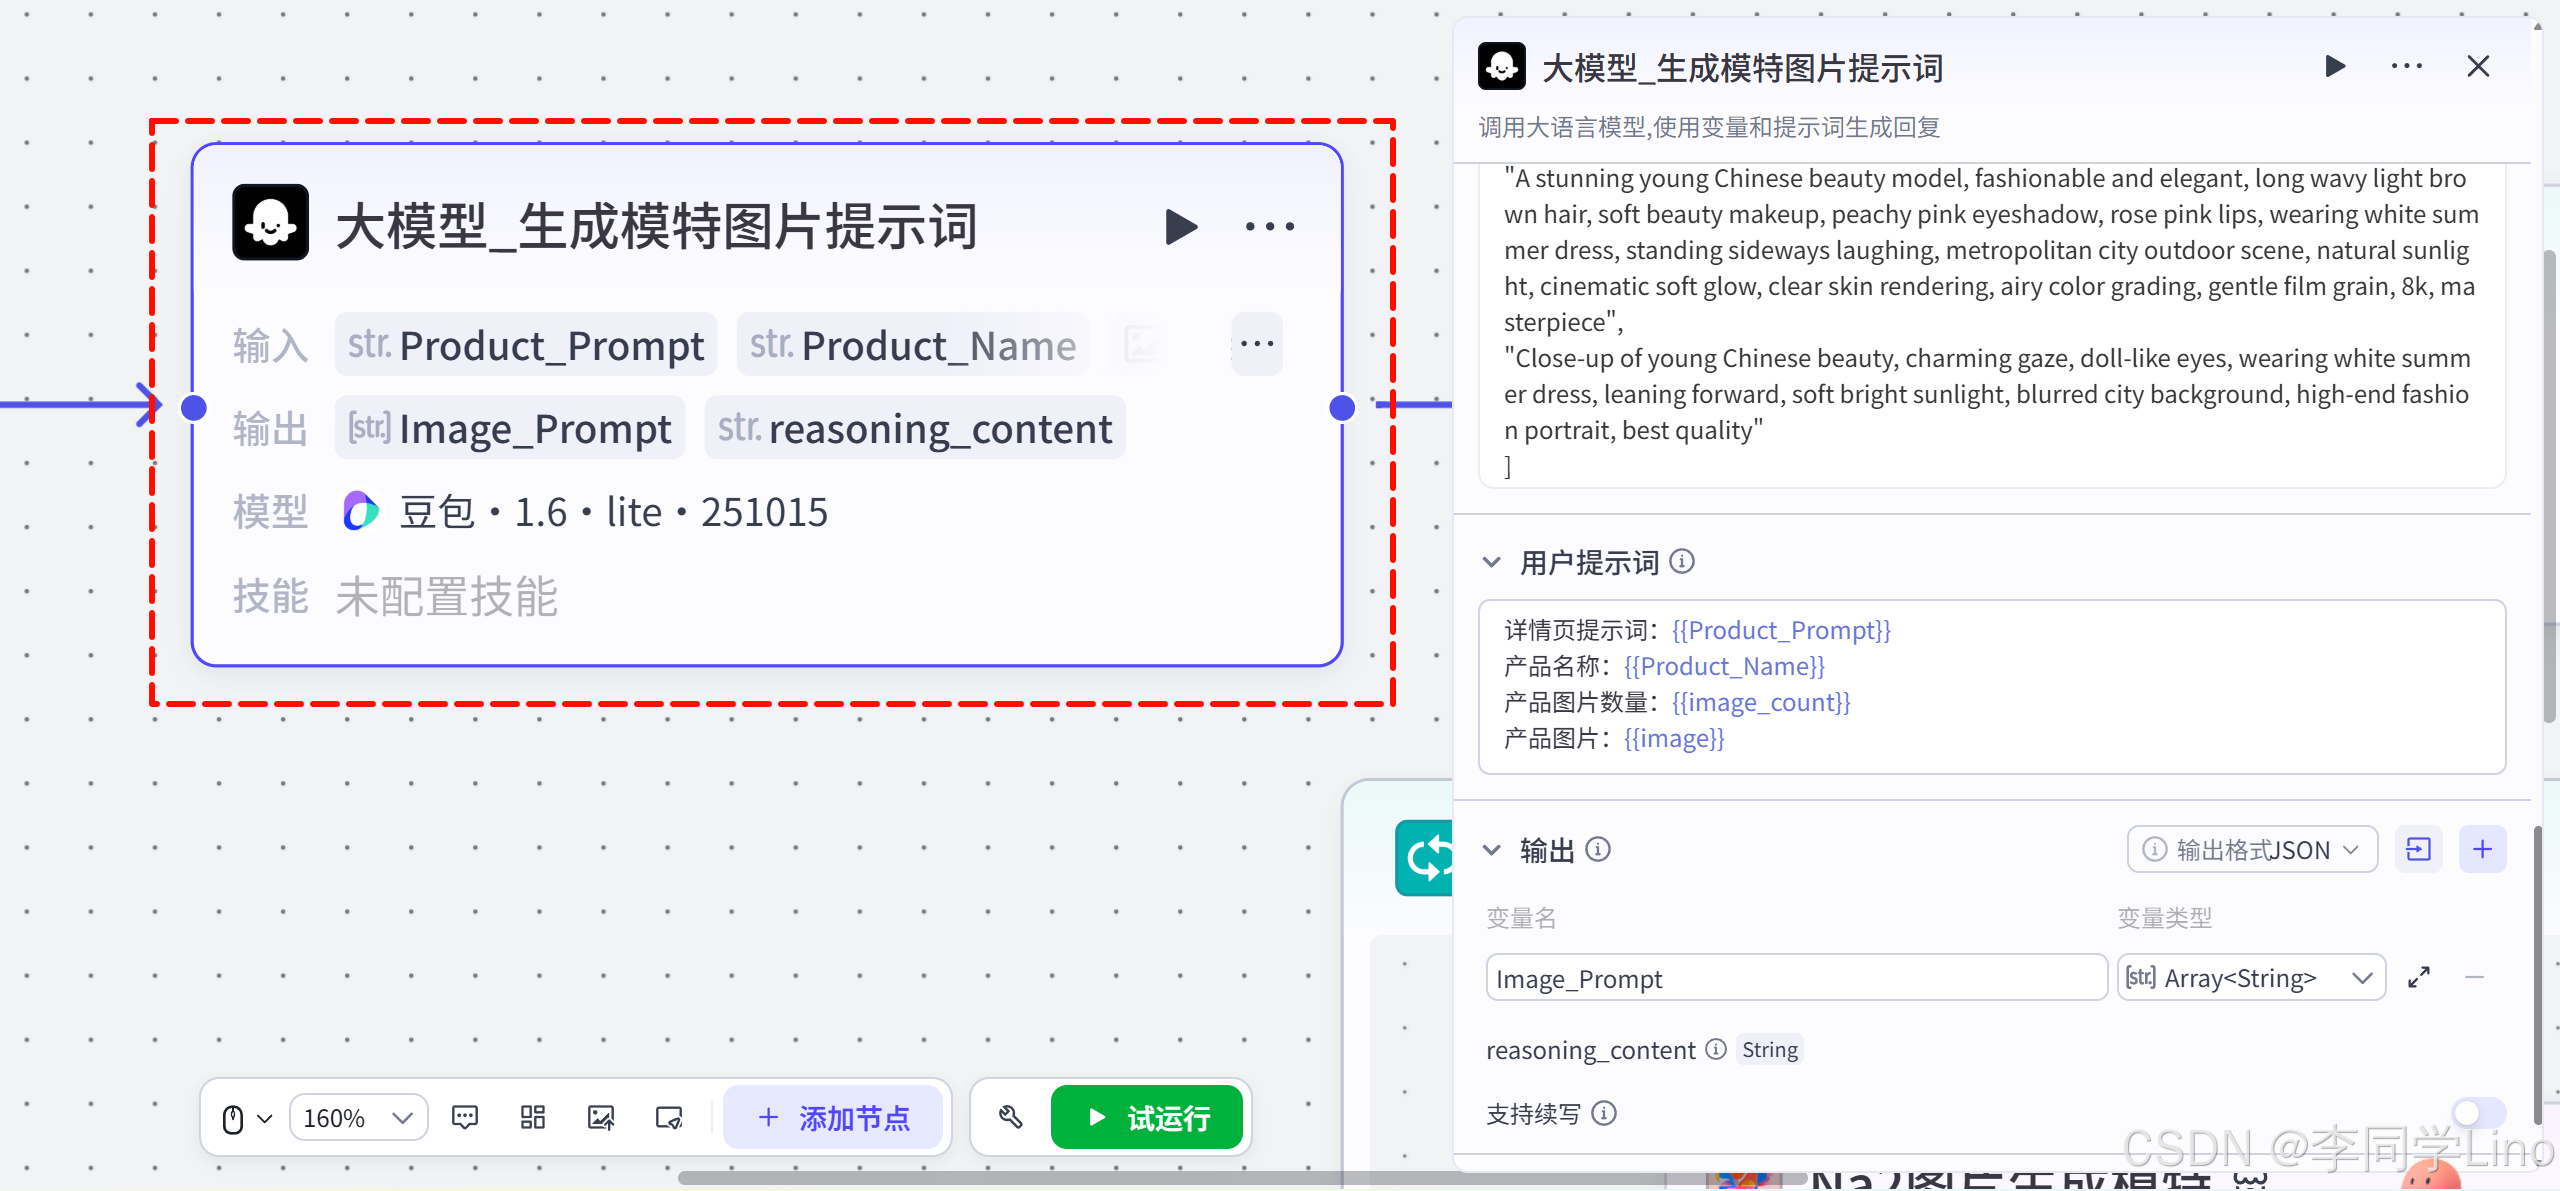Click the comment icon in the bottom toolbar
This screenshot has width=2560, height=1191.
(465, 1117)
